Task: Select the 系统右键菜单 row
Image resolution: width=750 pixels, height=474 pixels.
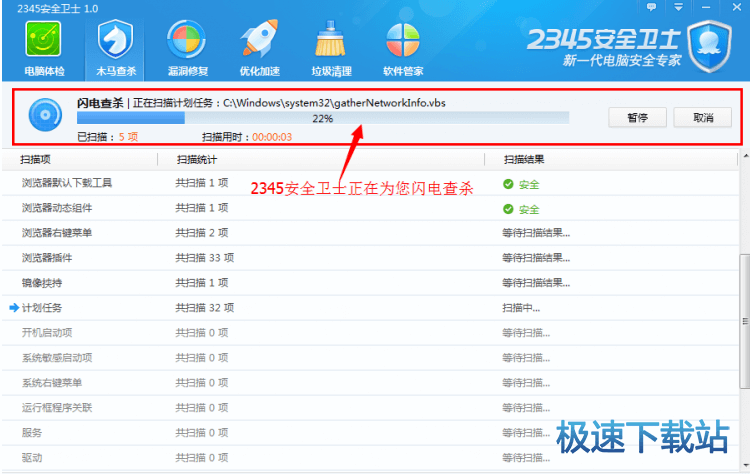Action: coord(370,383)
